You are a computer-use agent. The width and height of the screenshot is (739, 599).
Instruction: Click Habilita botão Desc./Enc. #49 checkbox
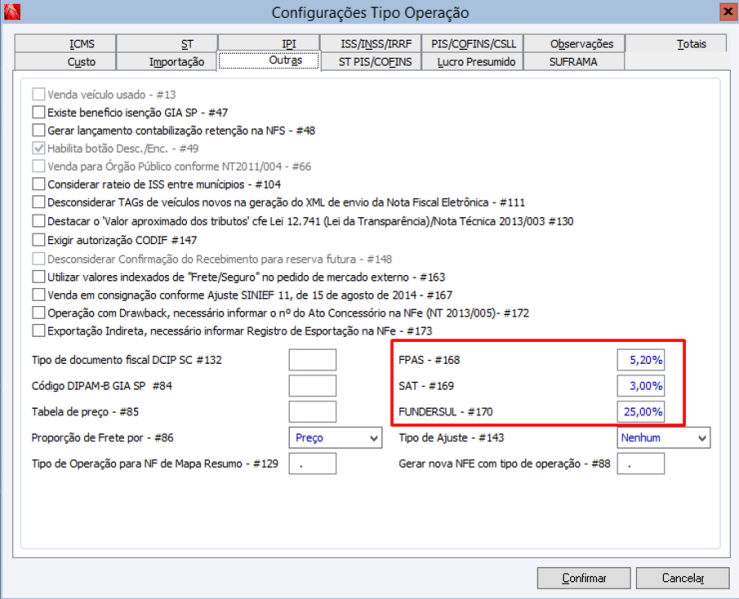point(39,148)
